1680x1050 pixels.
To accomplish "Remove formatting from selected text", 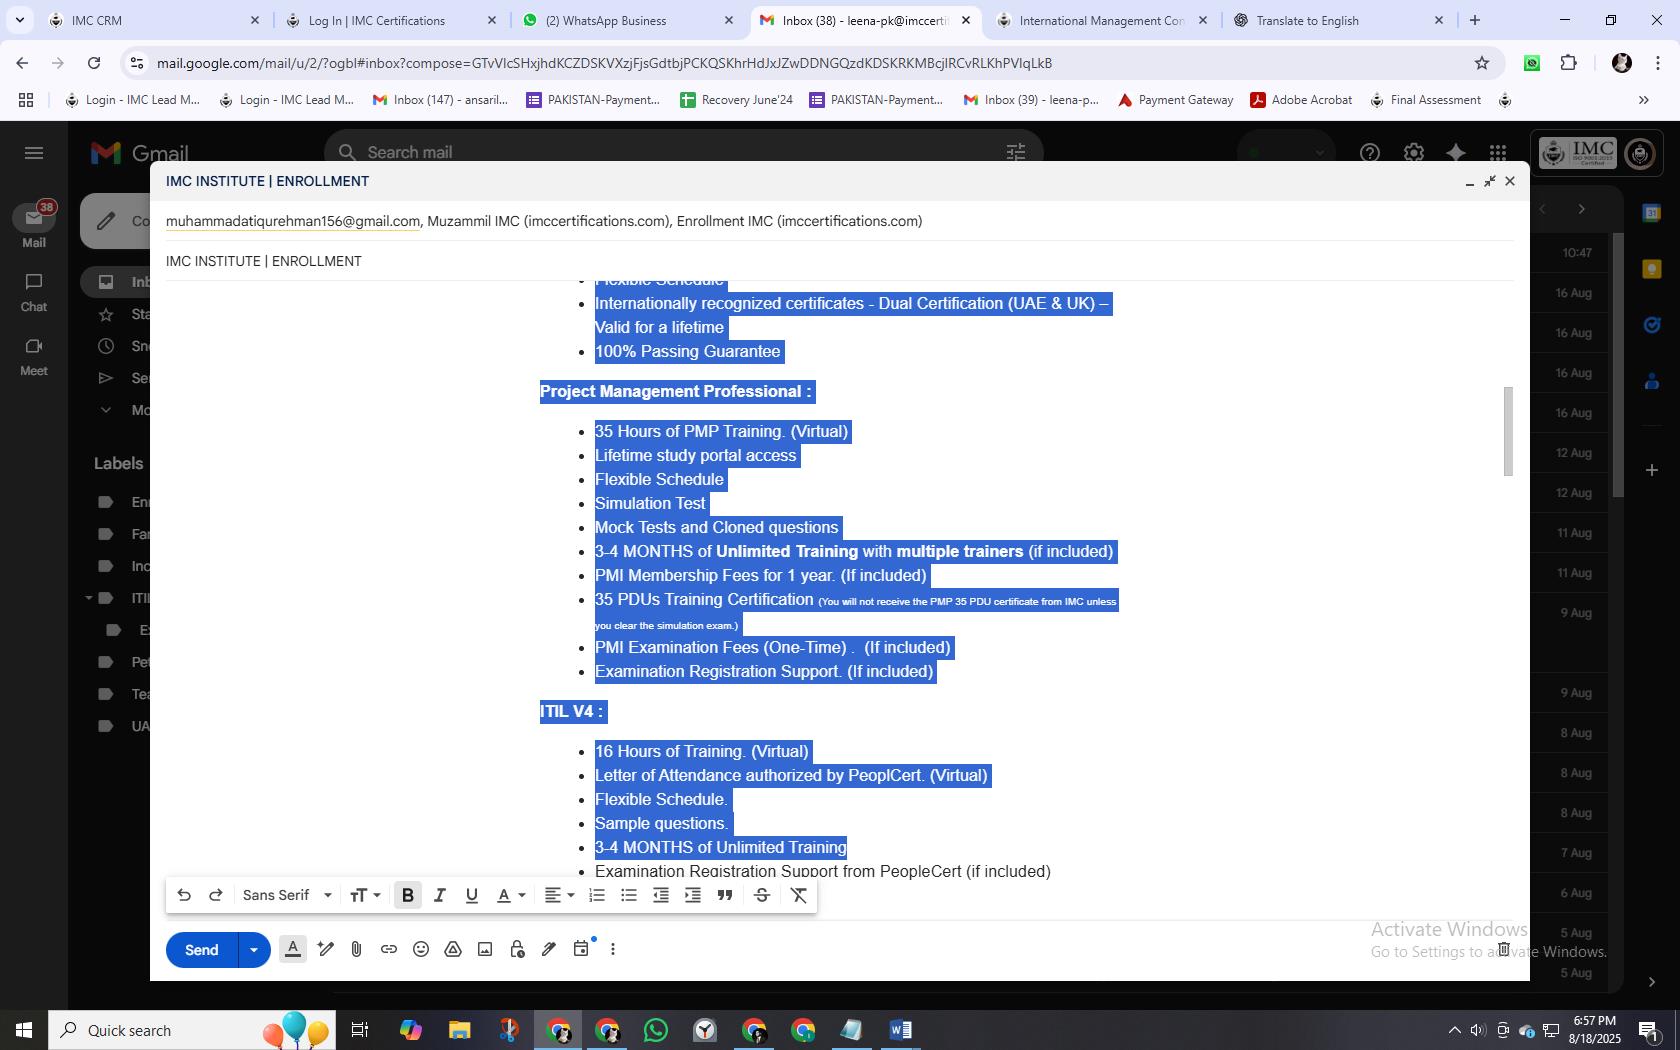I will point(799,895).
